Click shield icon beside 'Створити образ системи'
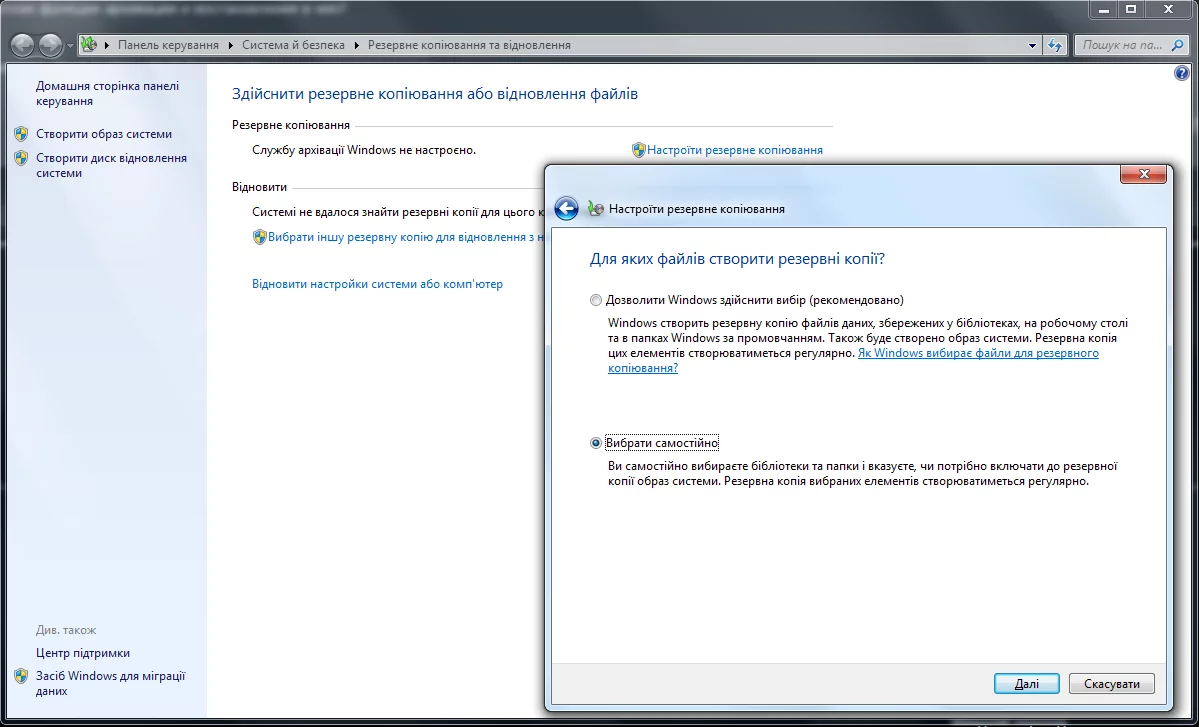Screen dimensions: 1199x727 click(21, 134)
